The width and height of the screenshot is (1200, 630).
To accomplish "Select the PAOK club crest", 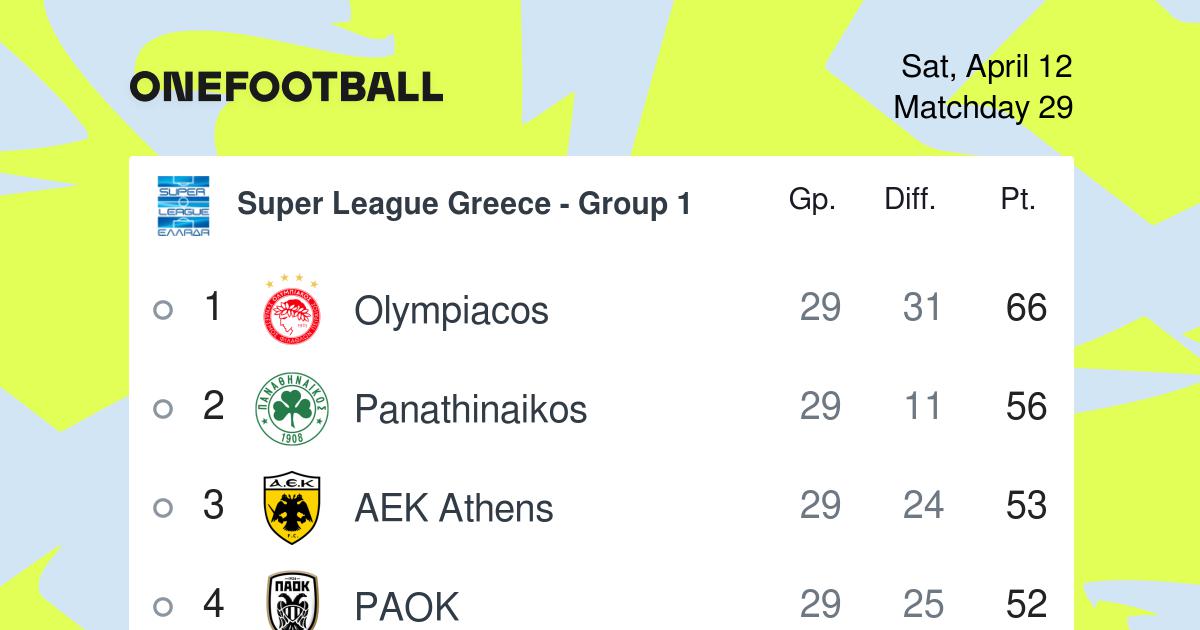I will pyautogui.click(x=292, y=602).
